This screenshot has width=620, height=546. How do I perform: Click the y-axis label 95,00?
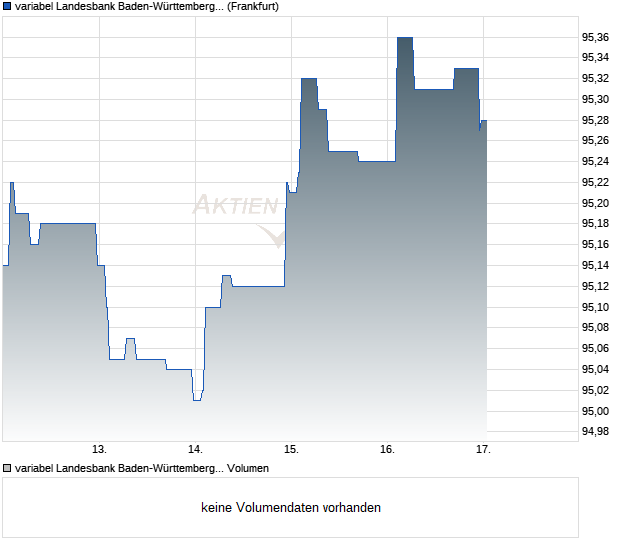[x=595, y=411]
